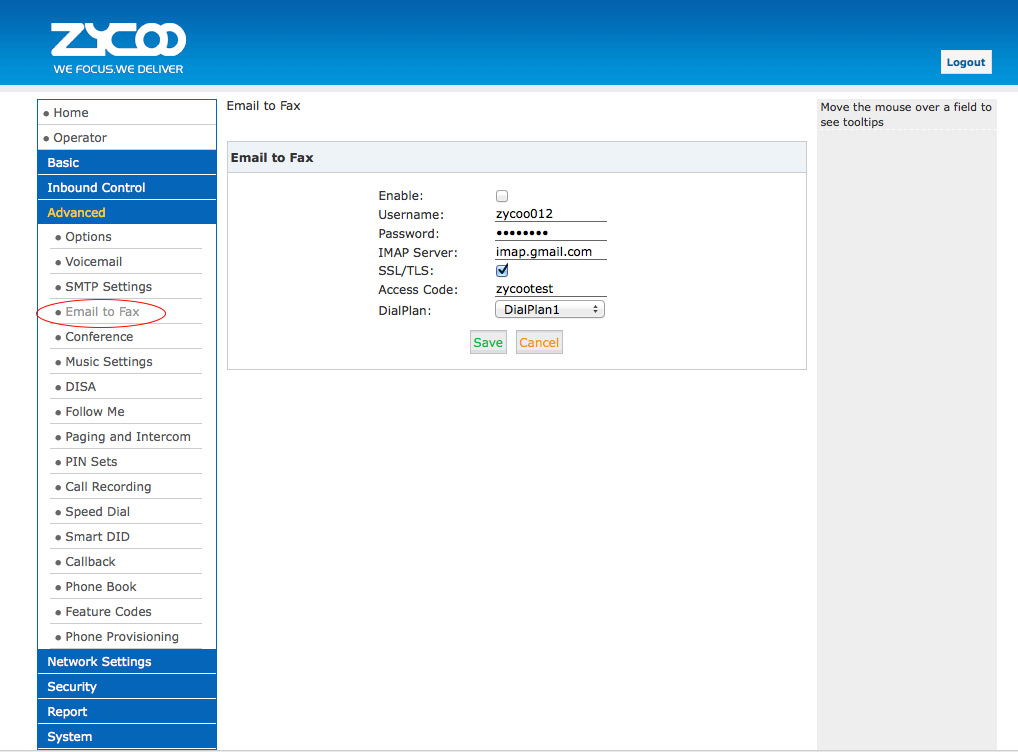Uncheck the SSL/TLS checkbox

502,271
